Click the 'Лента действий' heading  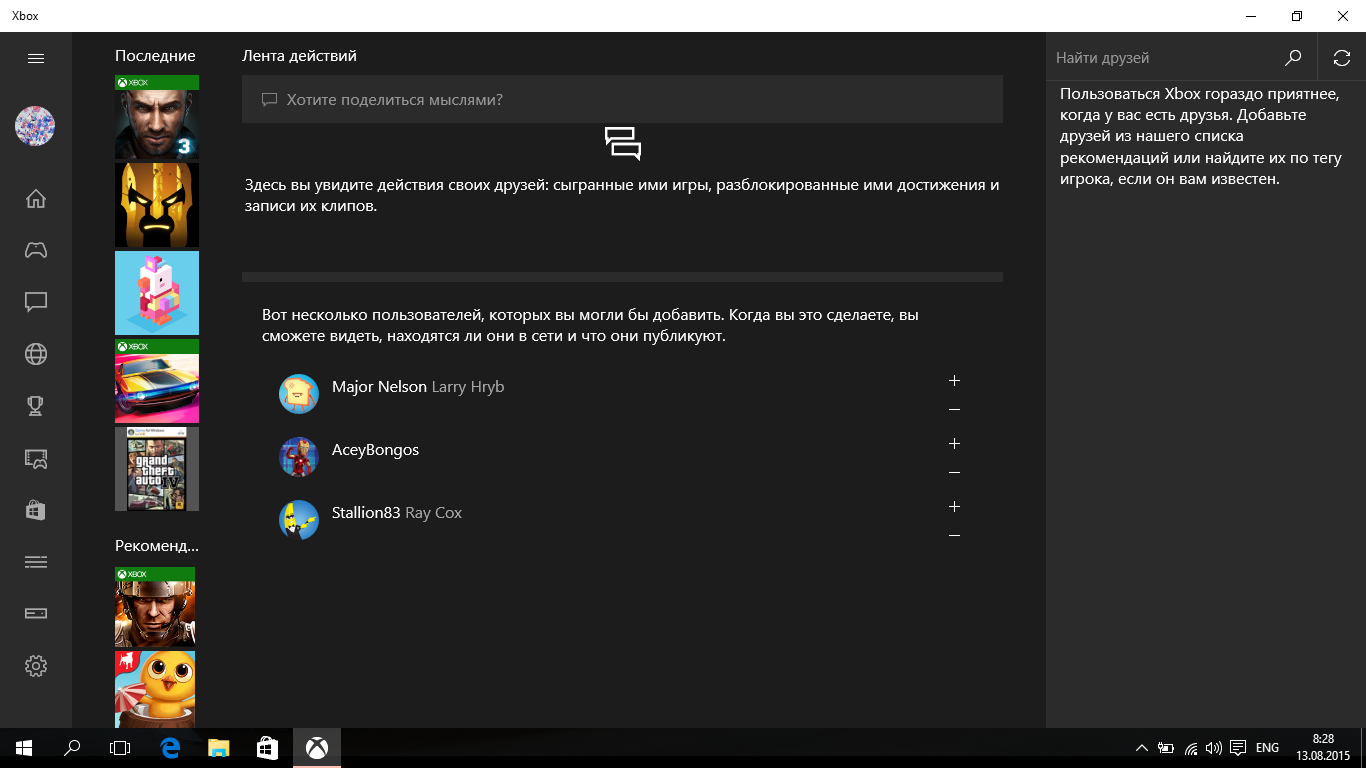[299, 56]
